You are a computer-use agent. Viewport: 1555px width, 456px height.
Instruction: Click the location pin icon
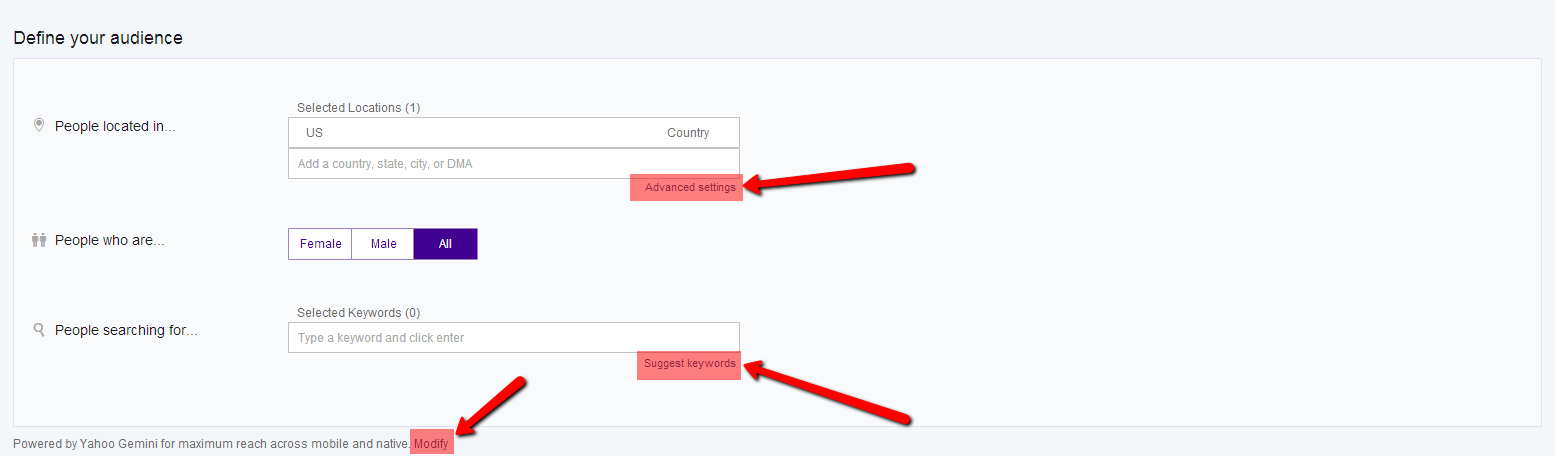[39, 125]
